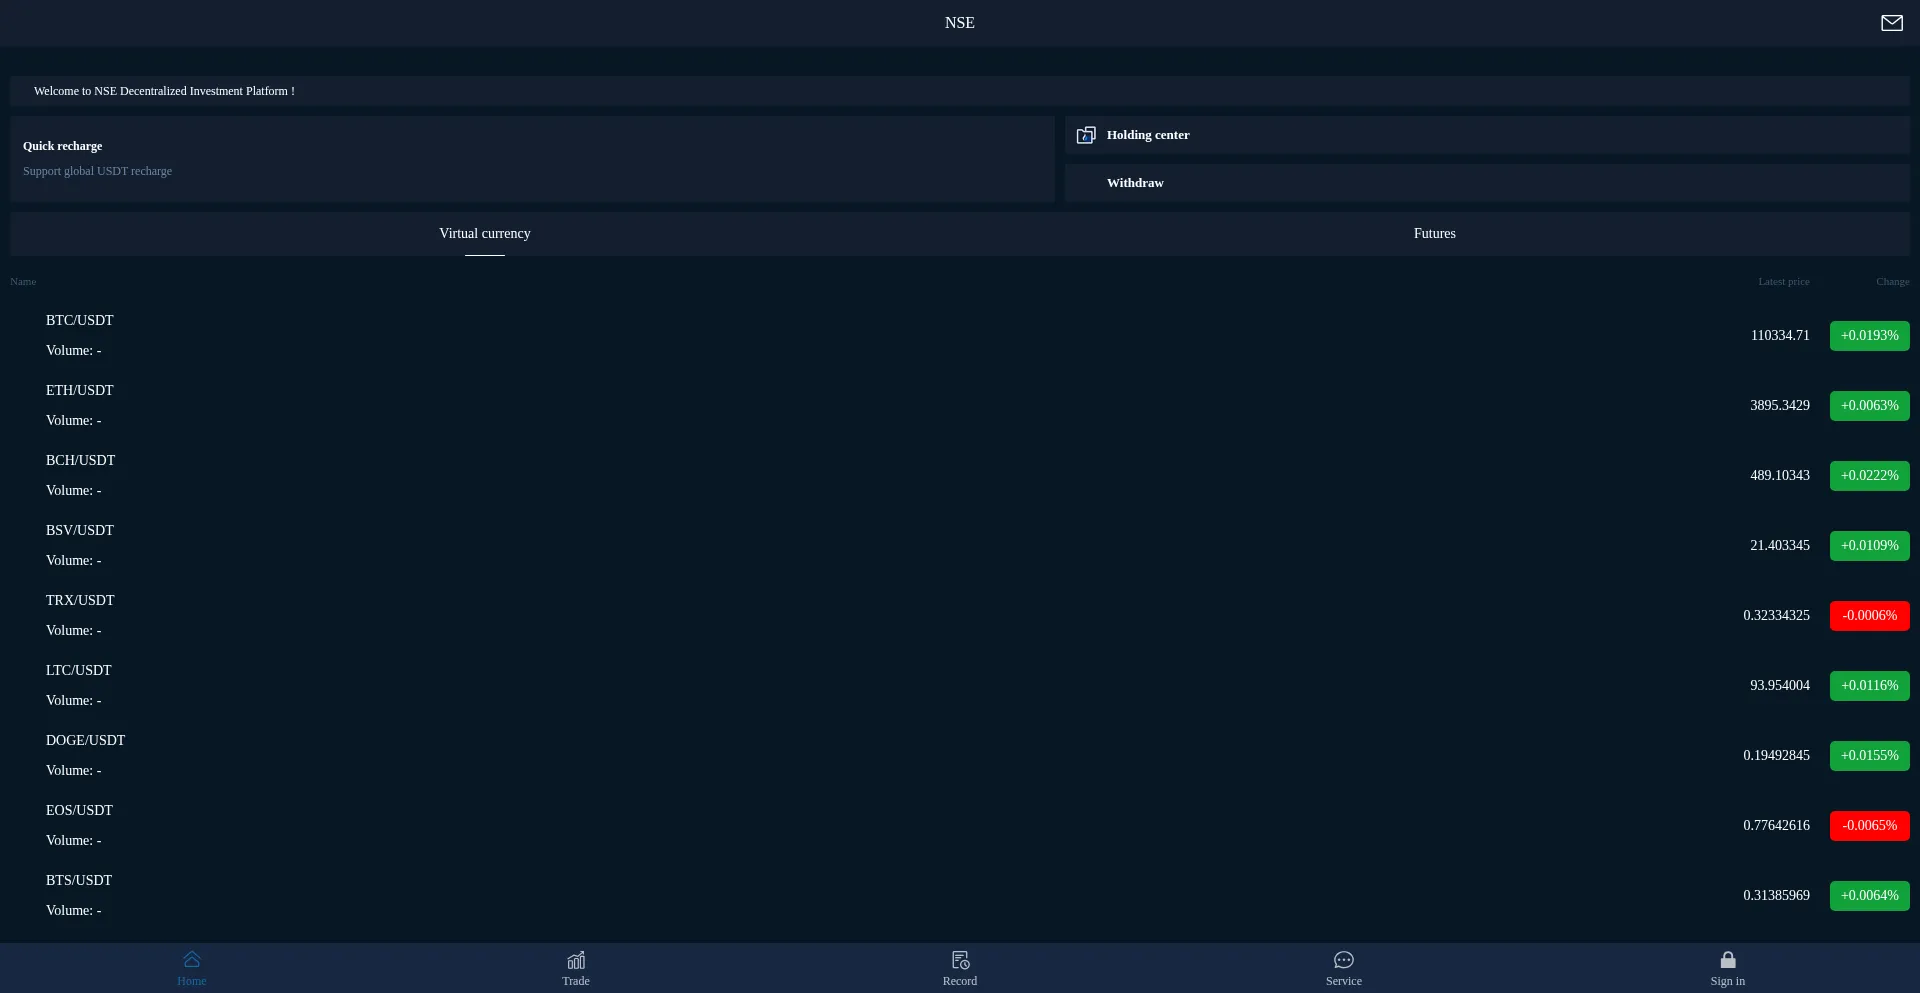Open the Service chat bubble icon
The width and height of the screenshot is (1920, 993).
click(x=1344, y=960)
